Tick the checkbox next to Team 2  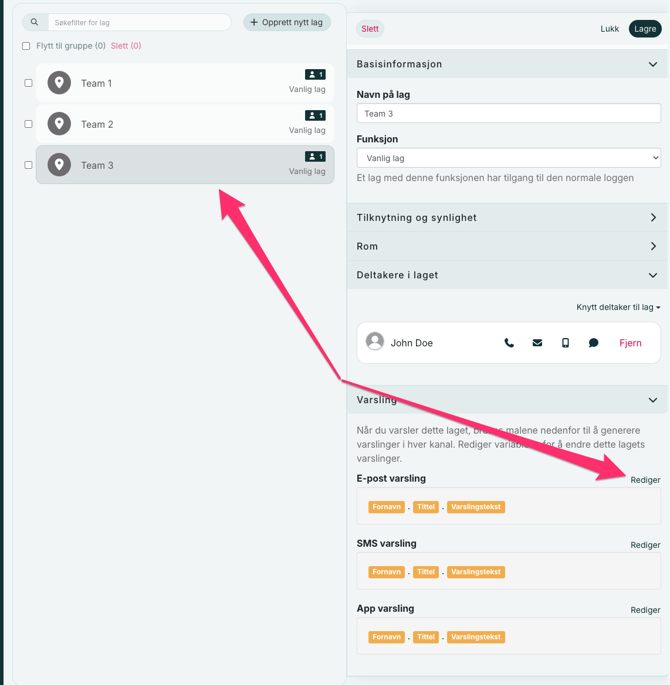[x=28, y=124]
